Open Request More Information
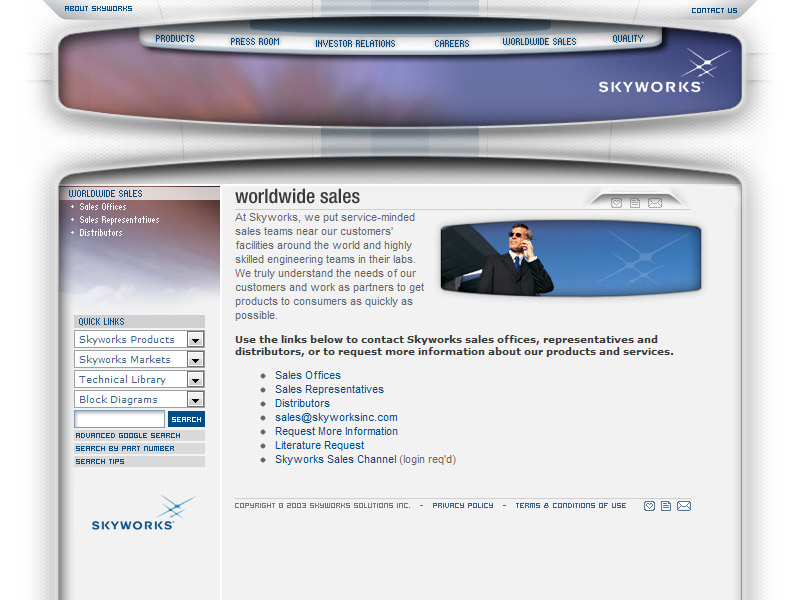Image resolution: width=800 pixels, height=600 pixels. pyautogui.click(x=336, y=432)
